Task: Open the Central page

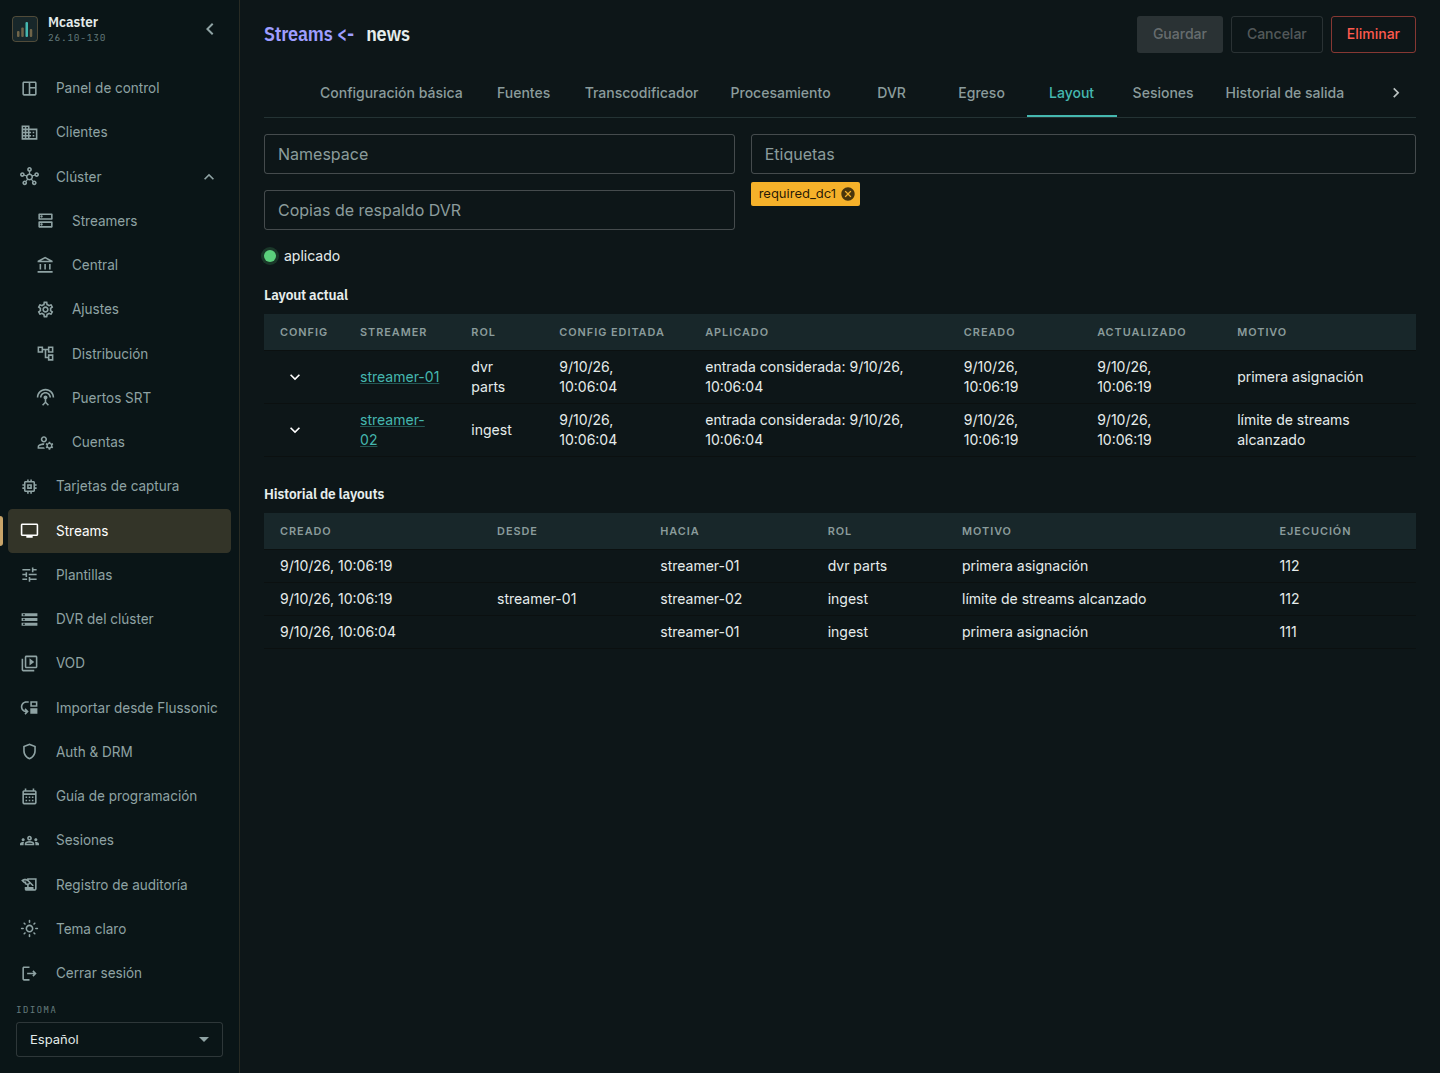Action: pos(119,265)
